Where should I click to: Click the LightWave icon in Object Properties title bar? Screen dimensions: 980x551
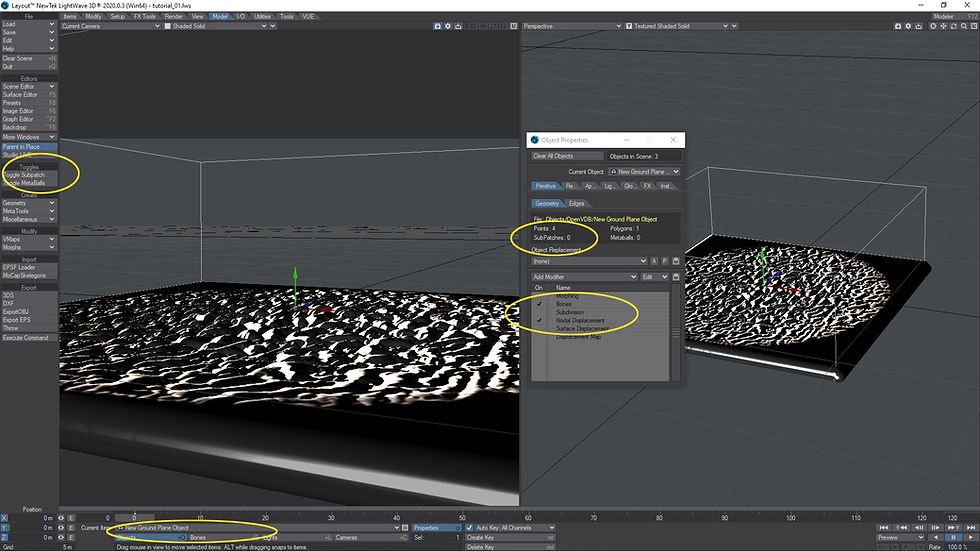pyautogui.click(x=534, y=140)
